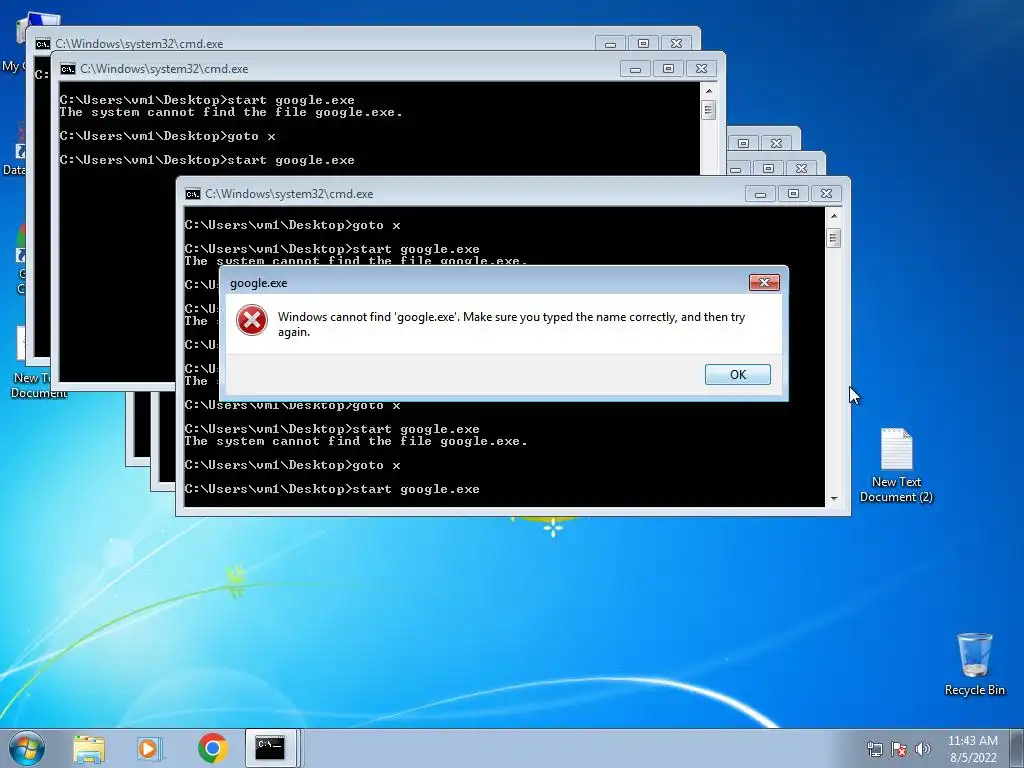Open the Recycle Bin desktop icon
Screen dimensions: 1024x768
974,664
